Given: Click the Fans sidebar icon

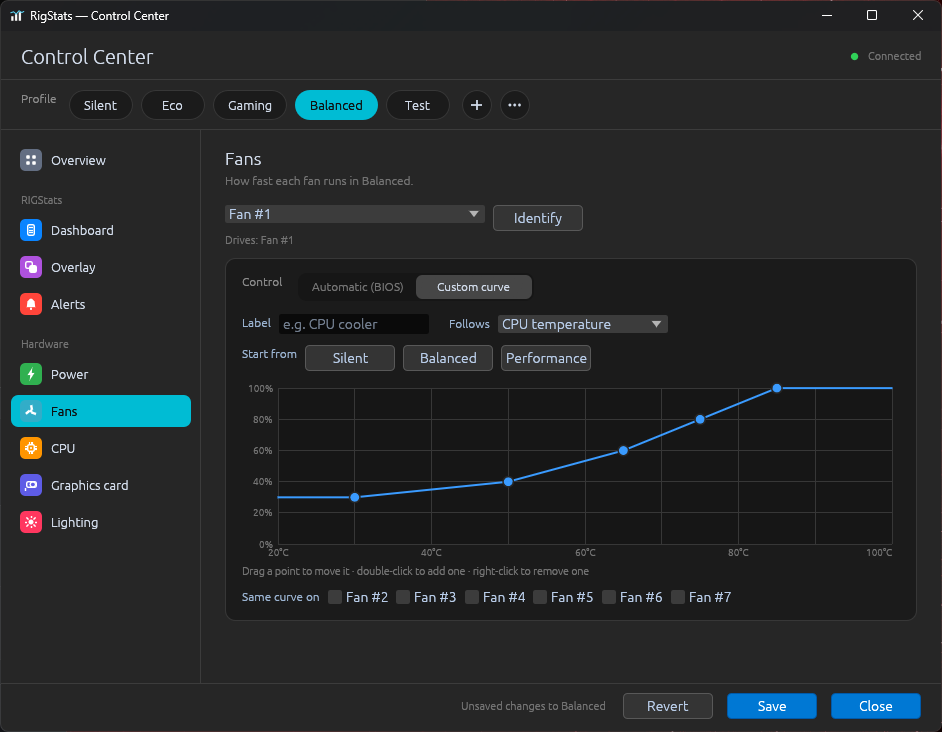Looking at the screenshot, I should pyautogui.click(x=31, y=411).
